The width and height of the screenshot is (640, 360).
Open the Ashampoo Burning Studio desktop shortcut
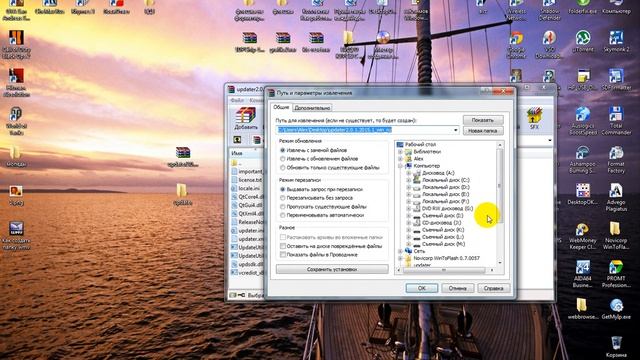tap(582, 160)
